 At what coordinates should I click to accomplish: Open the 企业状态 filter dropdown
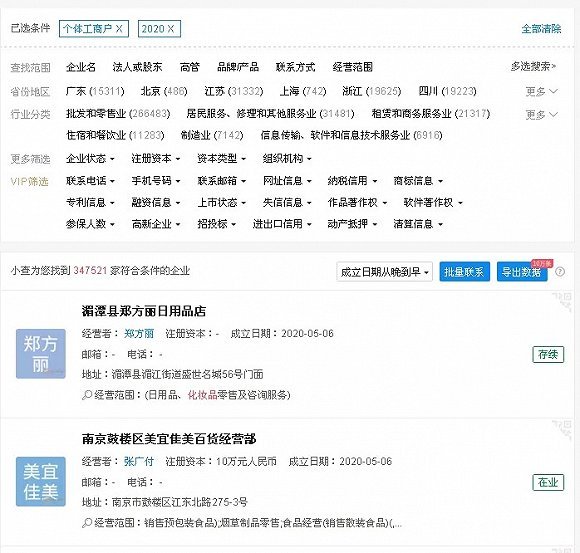[x=90, y=159]
